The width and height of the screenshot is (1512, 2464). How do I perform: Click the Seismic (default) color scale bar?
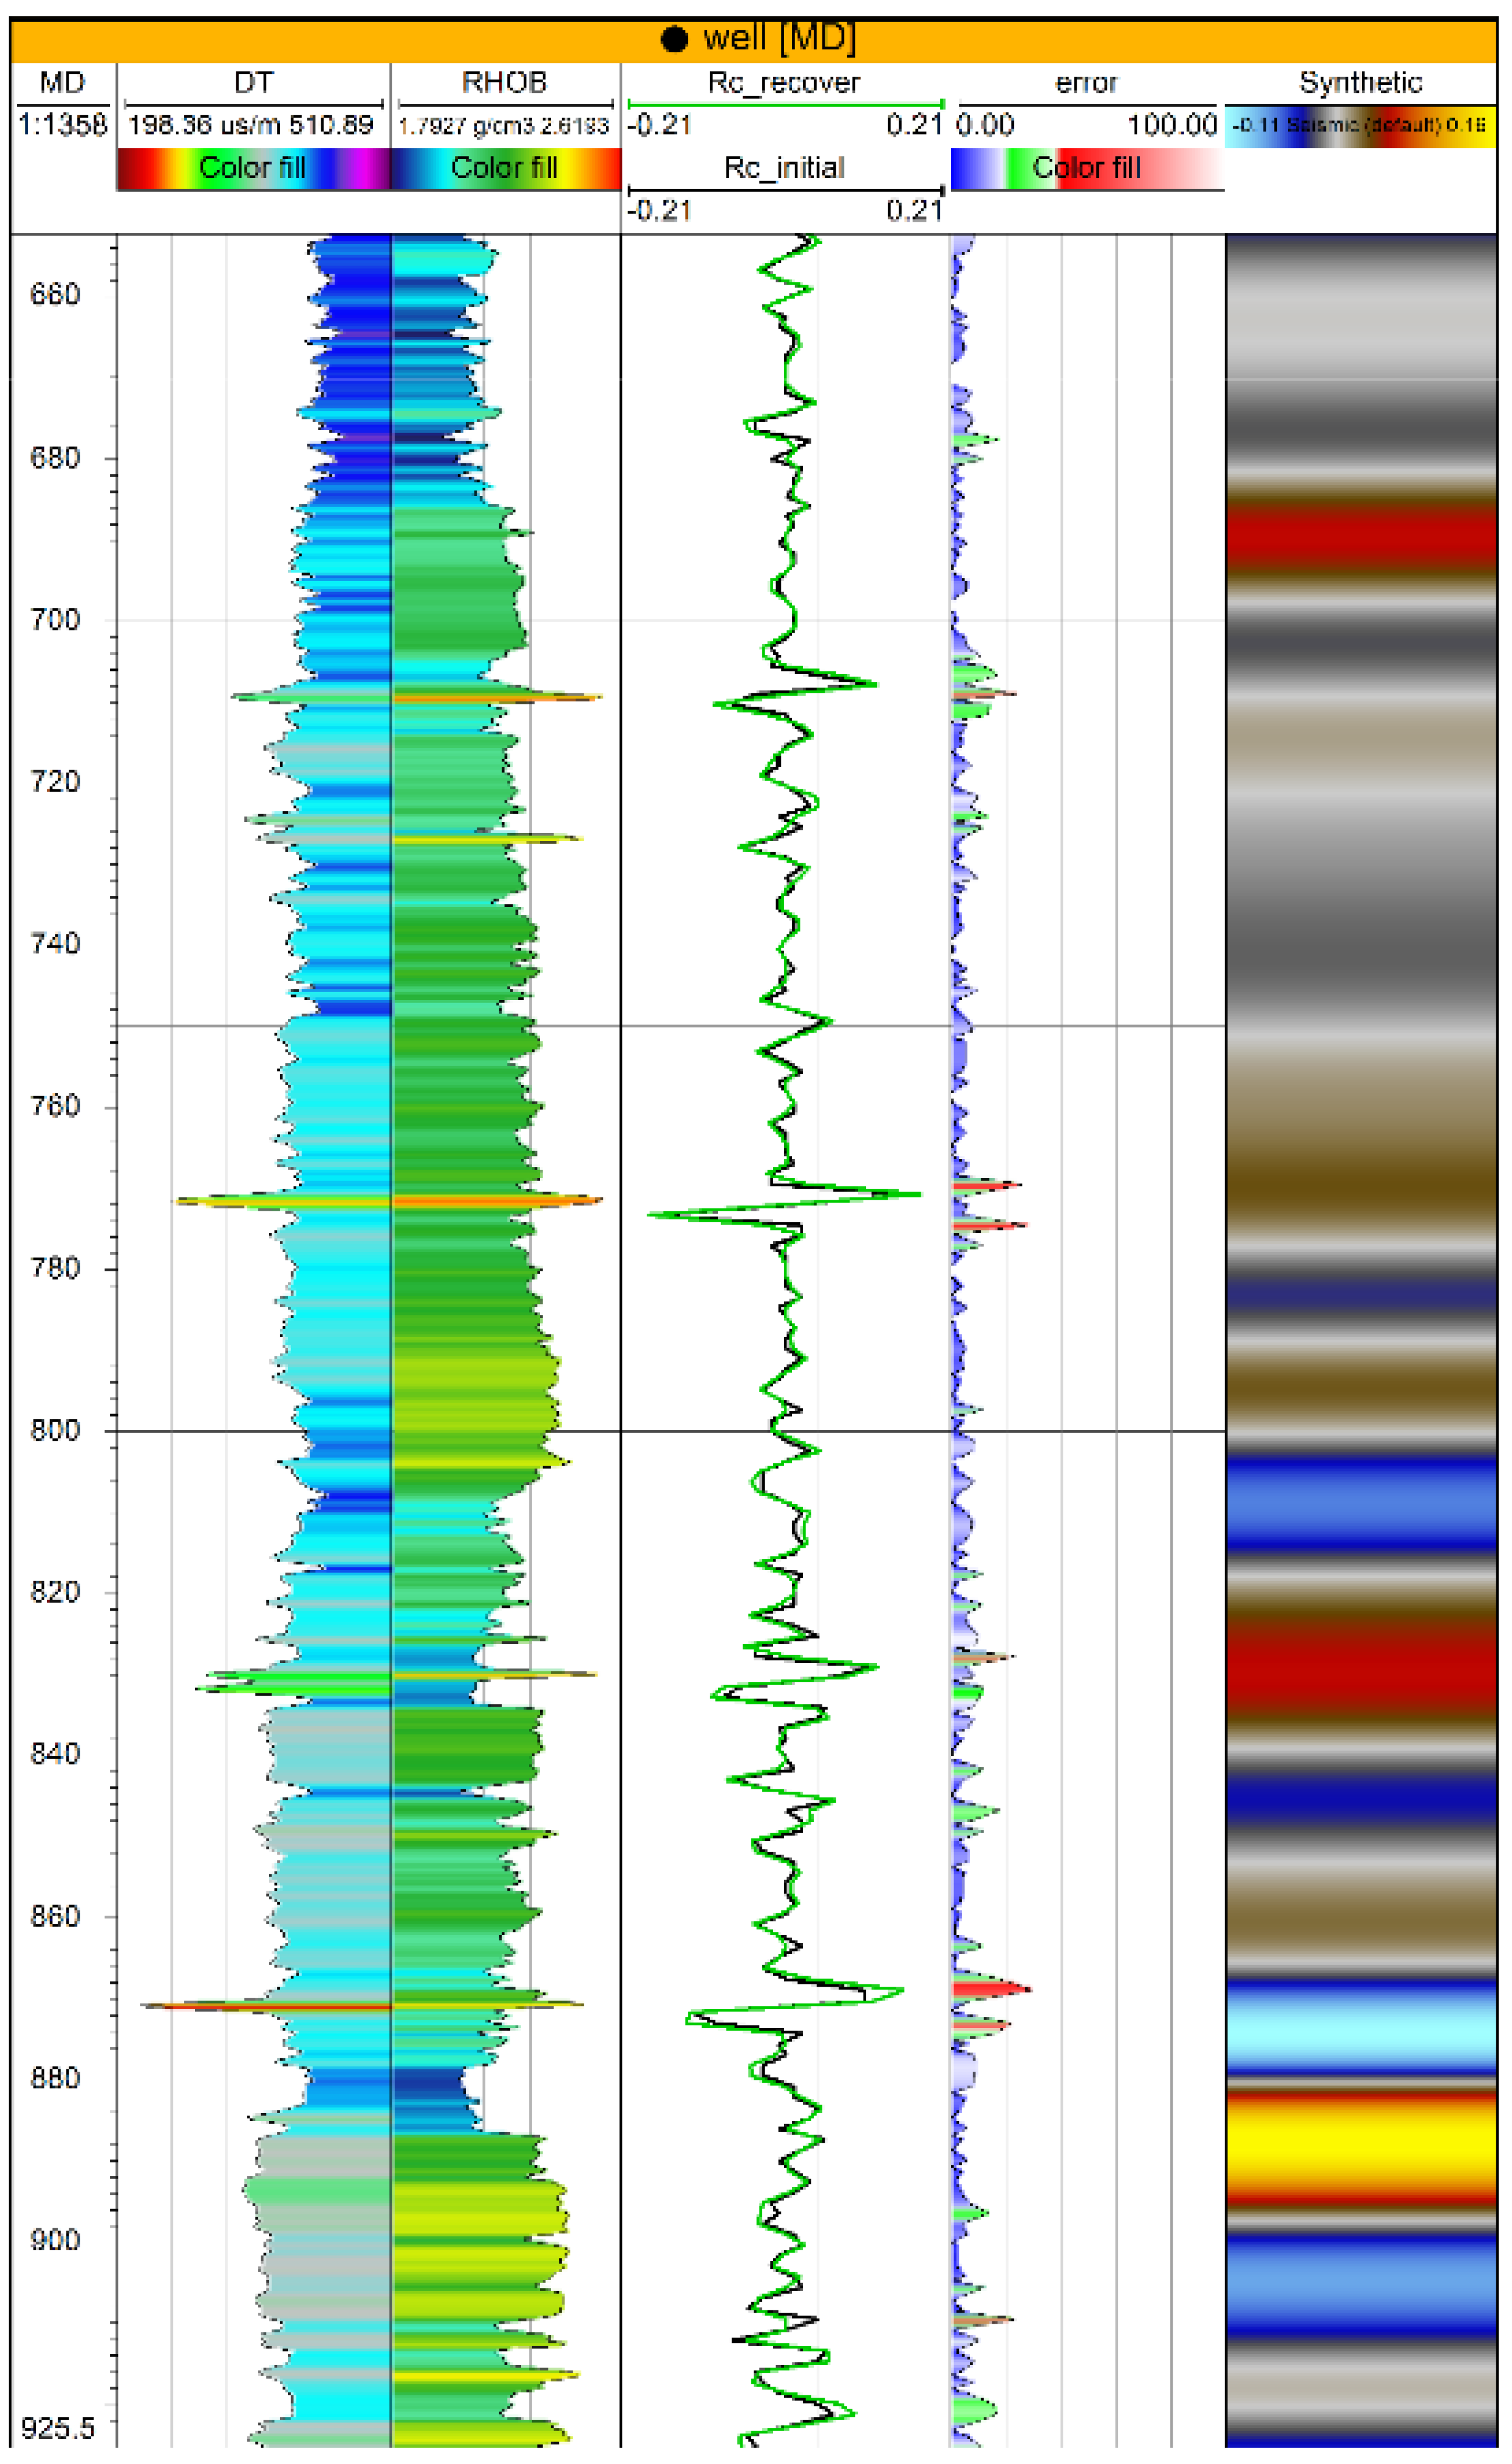pyautogui.click(x=1360, y=126)
